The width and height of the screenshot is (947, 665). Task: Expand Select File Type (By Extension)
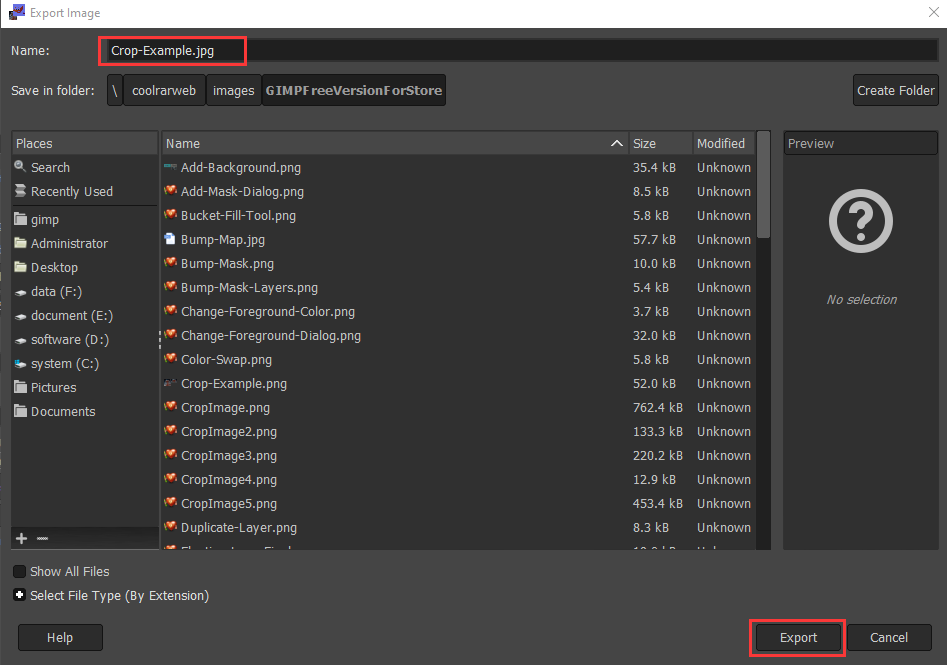(19, 595)
